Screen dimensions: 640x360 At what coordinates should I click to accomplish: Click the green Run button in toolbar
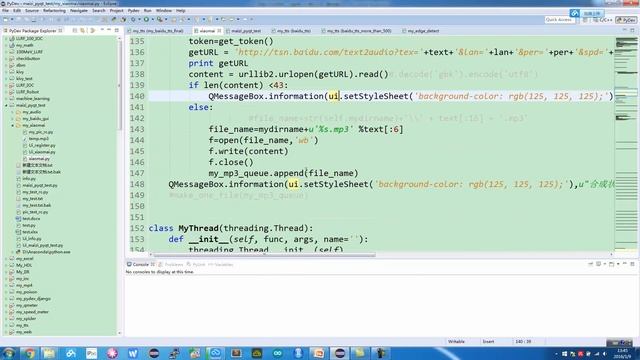[146, 19]
